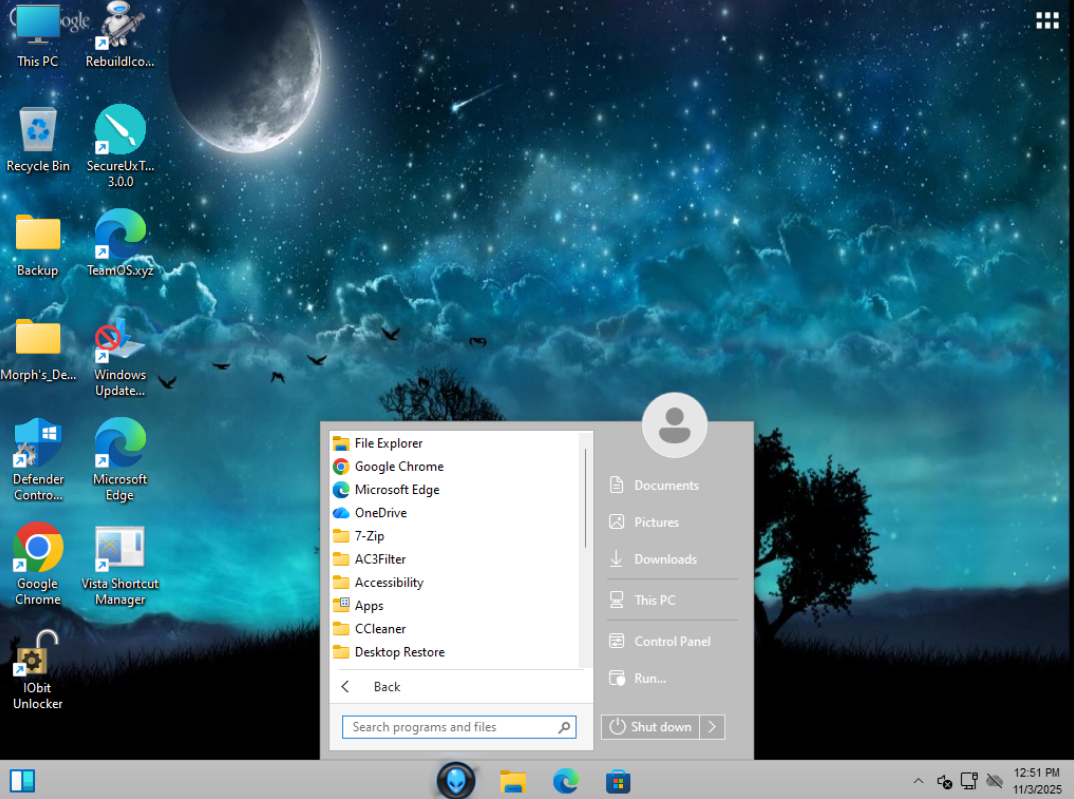Click the user account avatar picture
1074x799 pixels.
675,425
